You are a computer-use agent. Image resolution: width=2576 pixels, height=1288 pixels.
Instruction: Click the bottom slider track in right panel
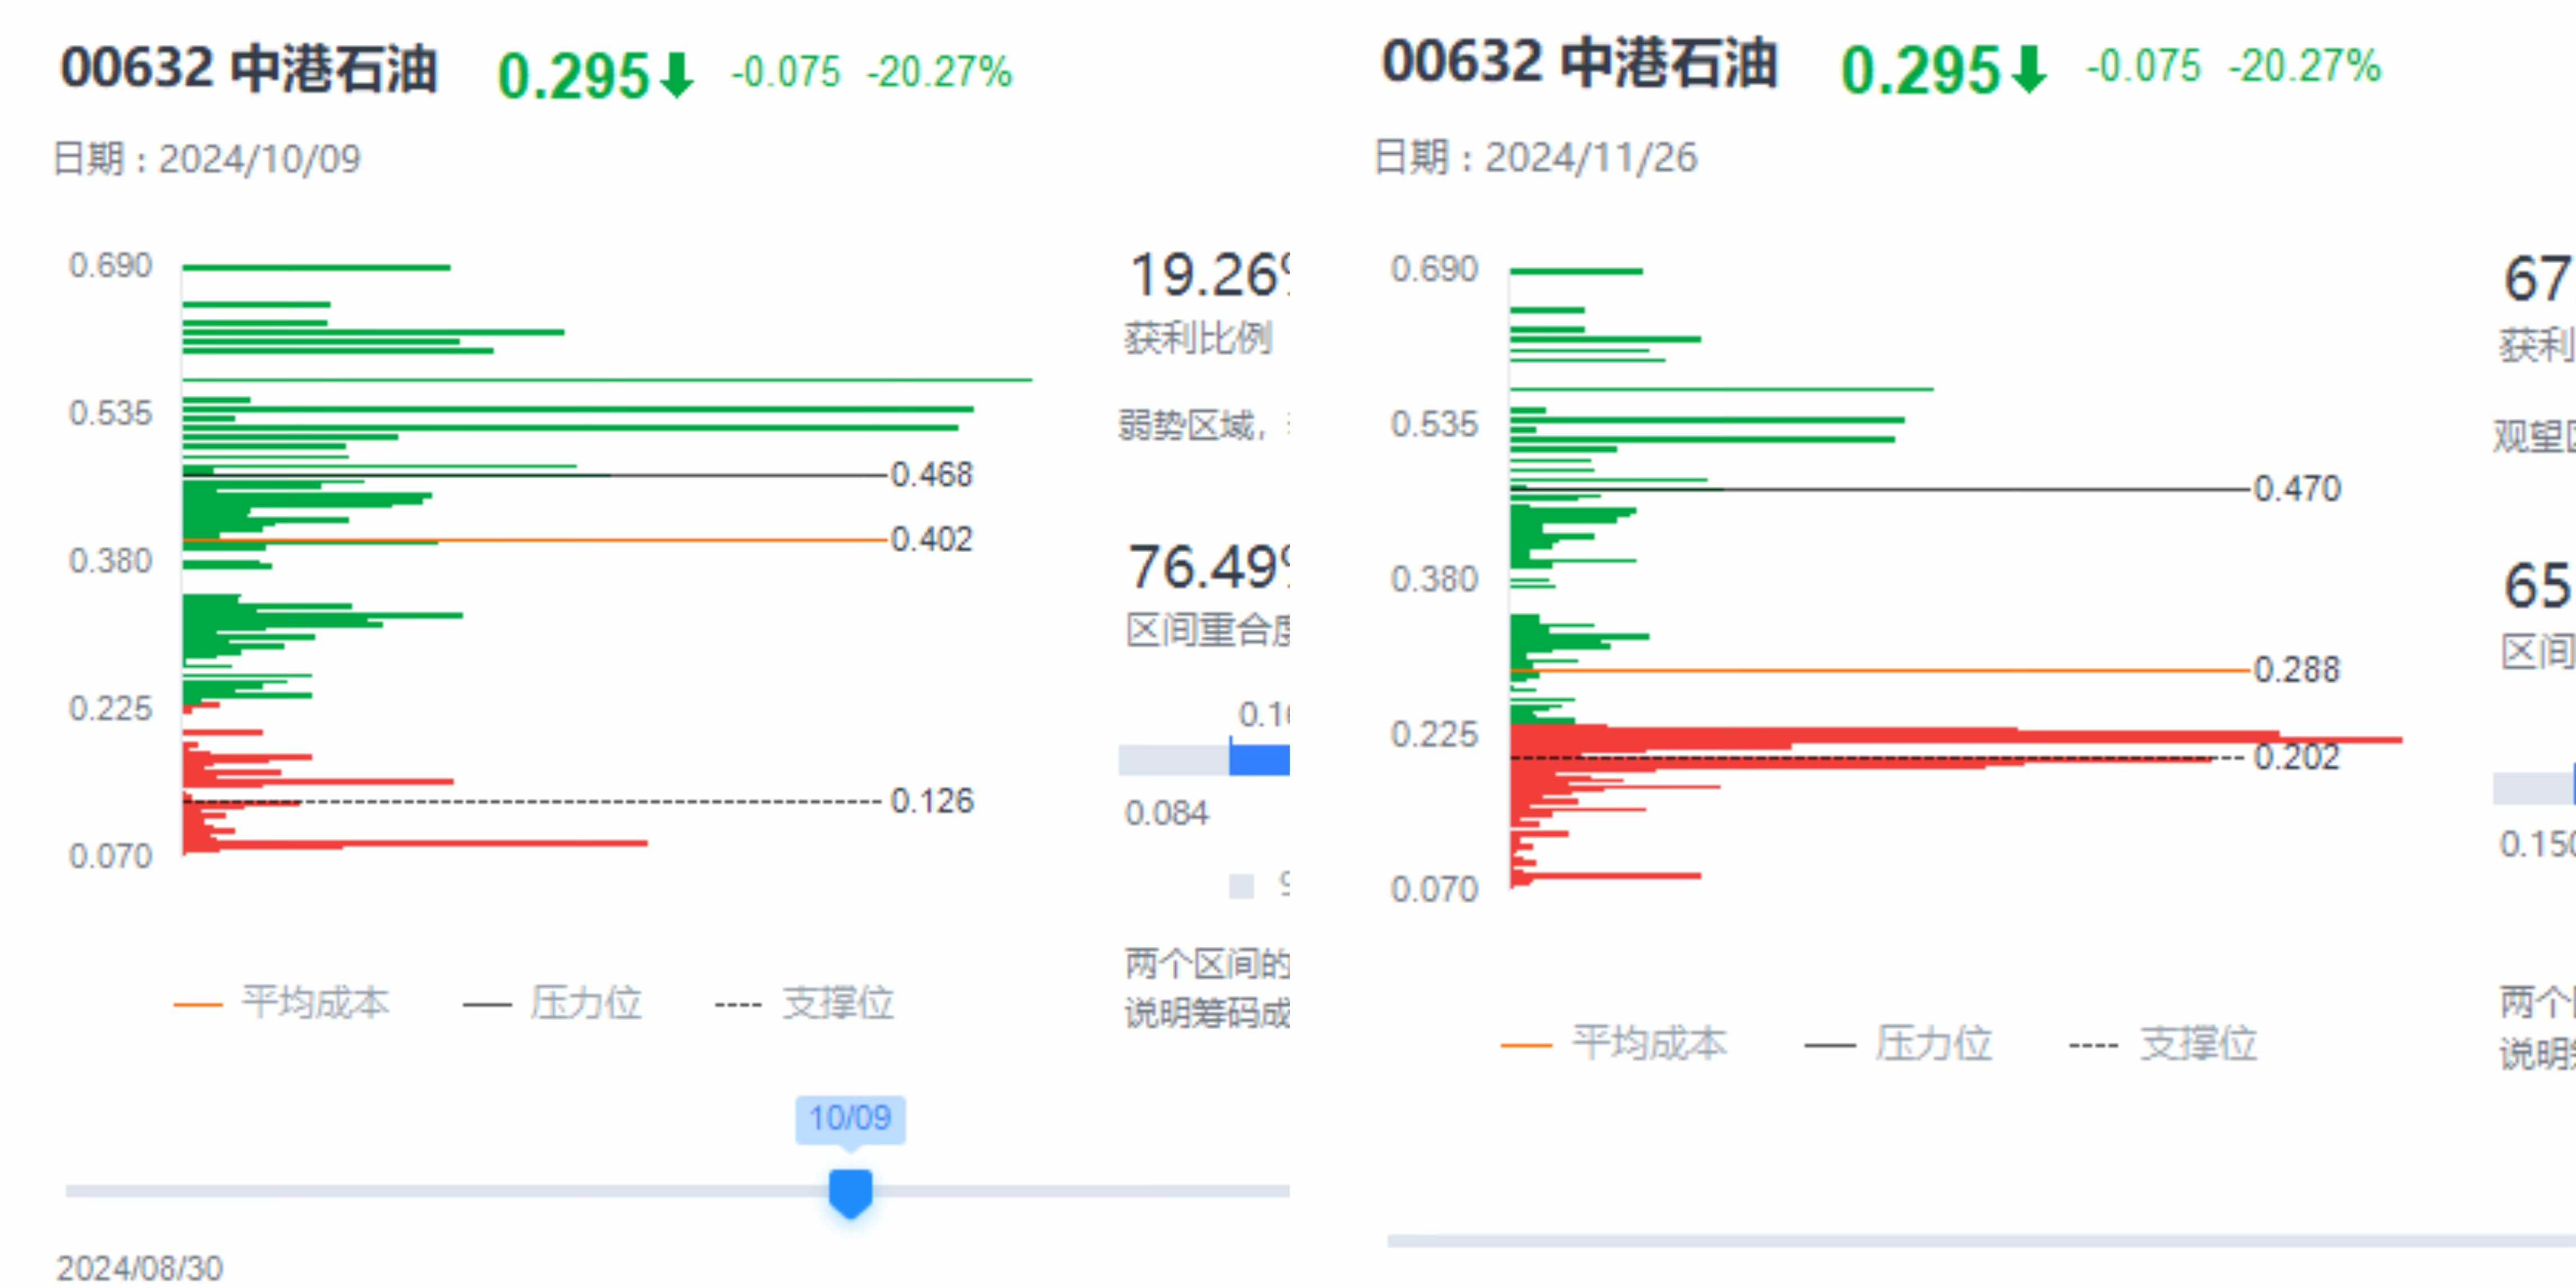[x=1981, y=1241]
